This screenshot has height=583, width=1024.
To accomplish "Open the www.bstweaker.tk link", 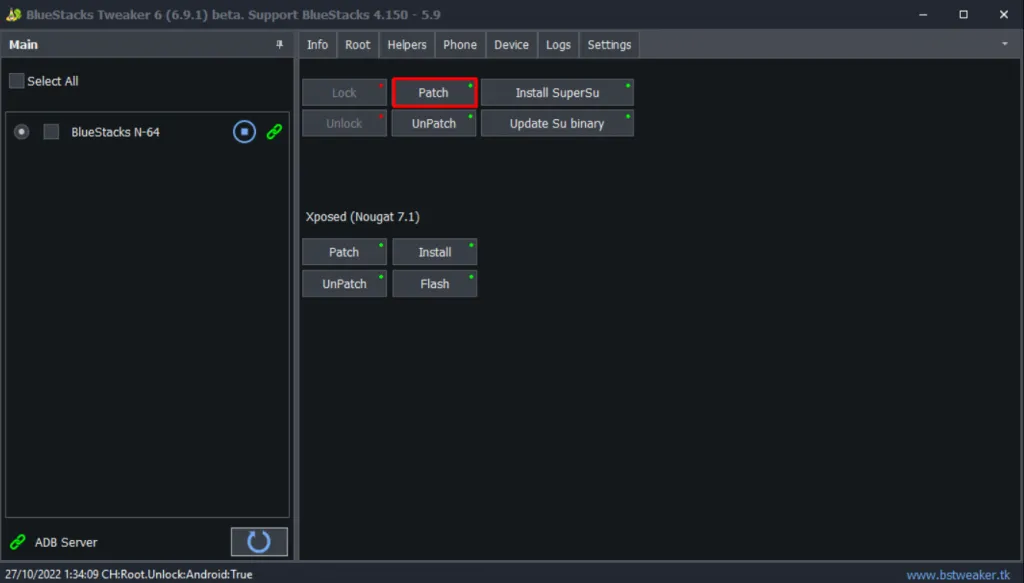I will click(957, 575).
